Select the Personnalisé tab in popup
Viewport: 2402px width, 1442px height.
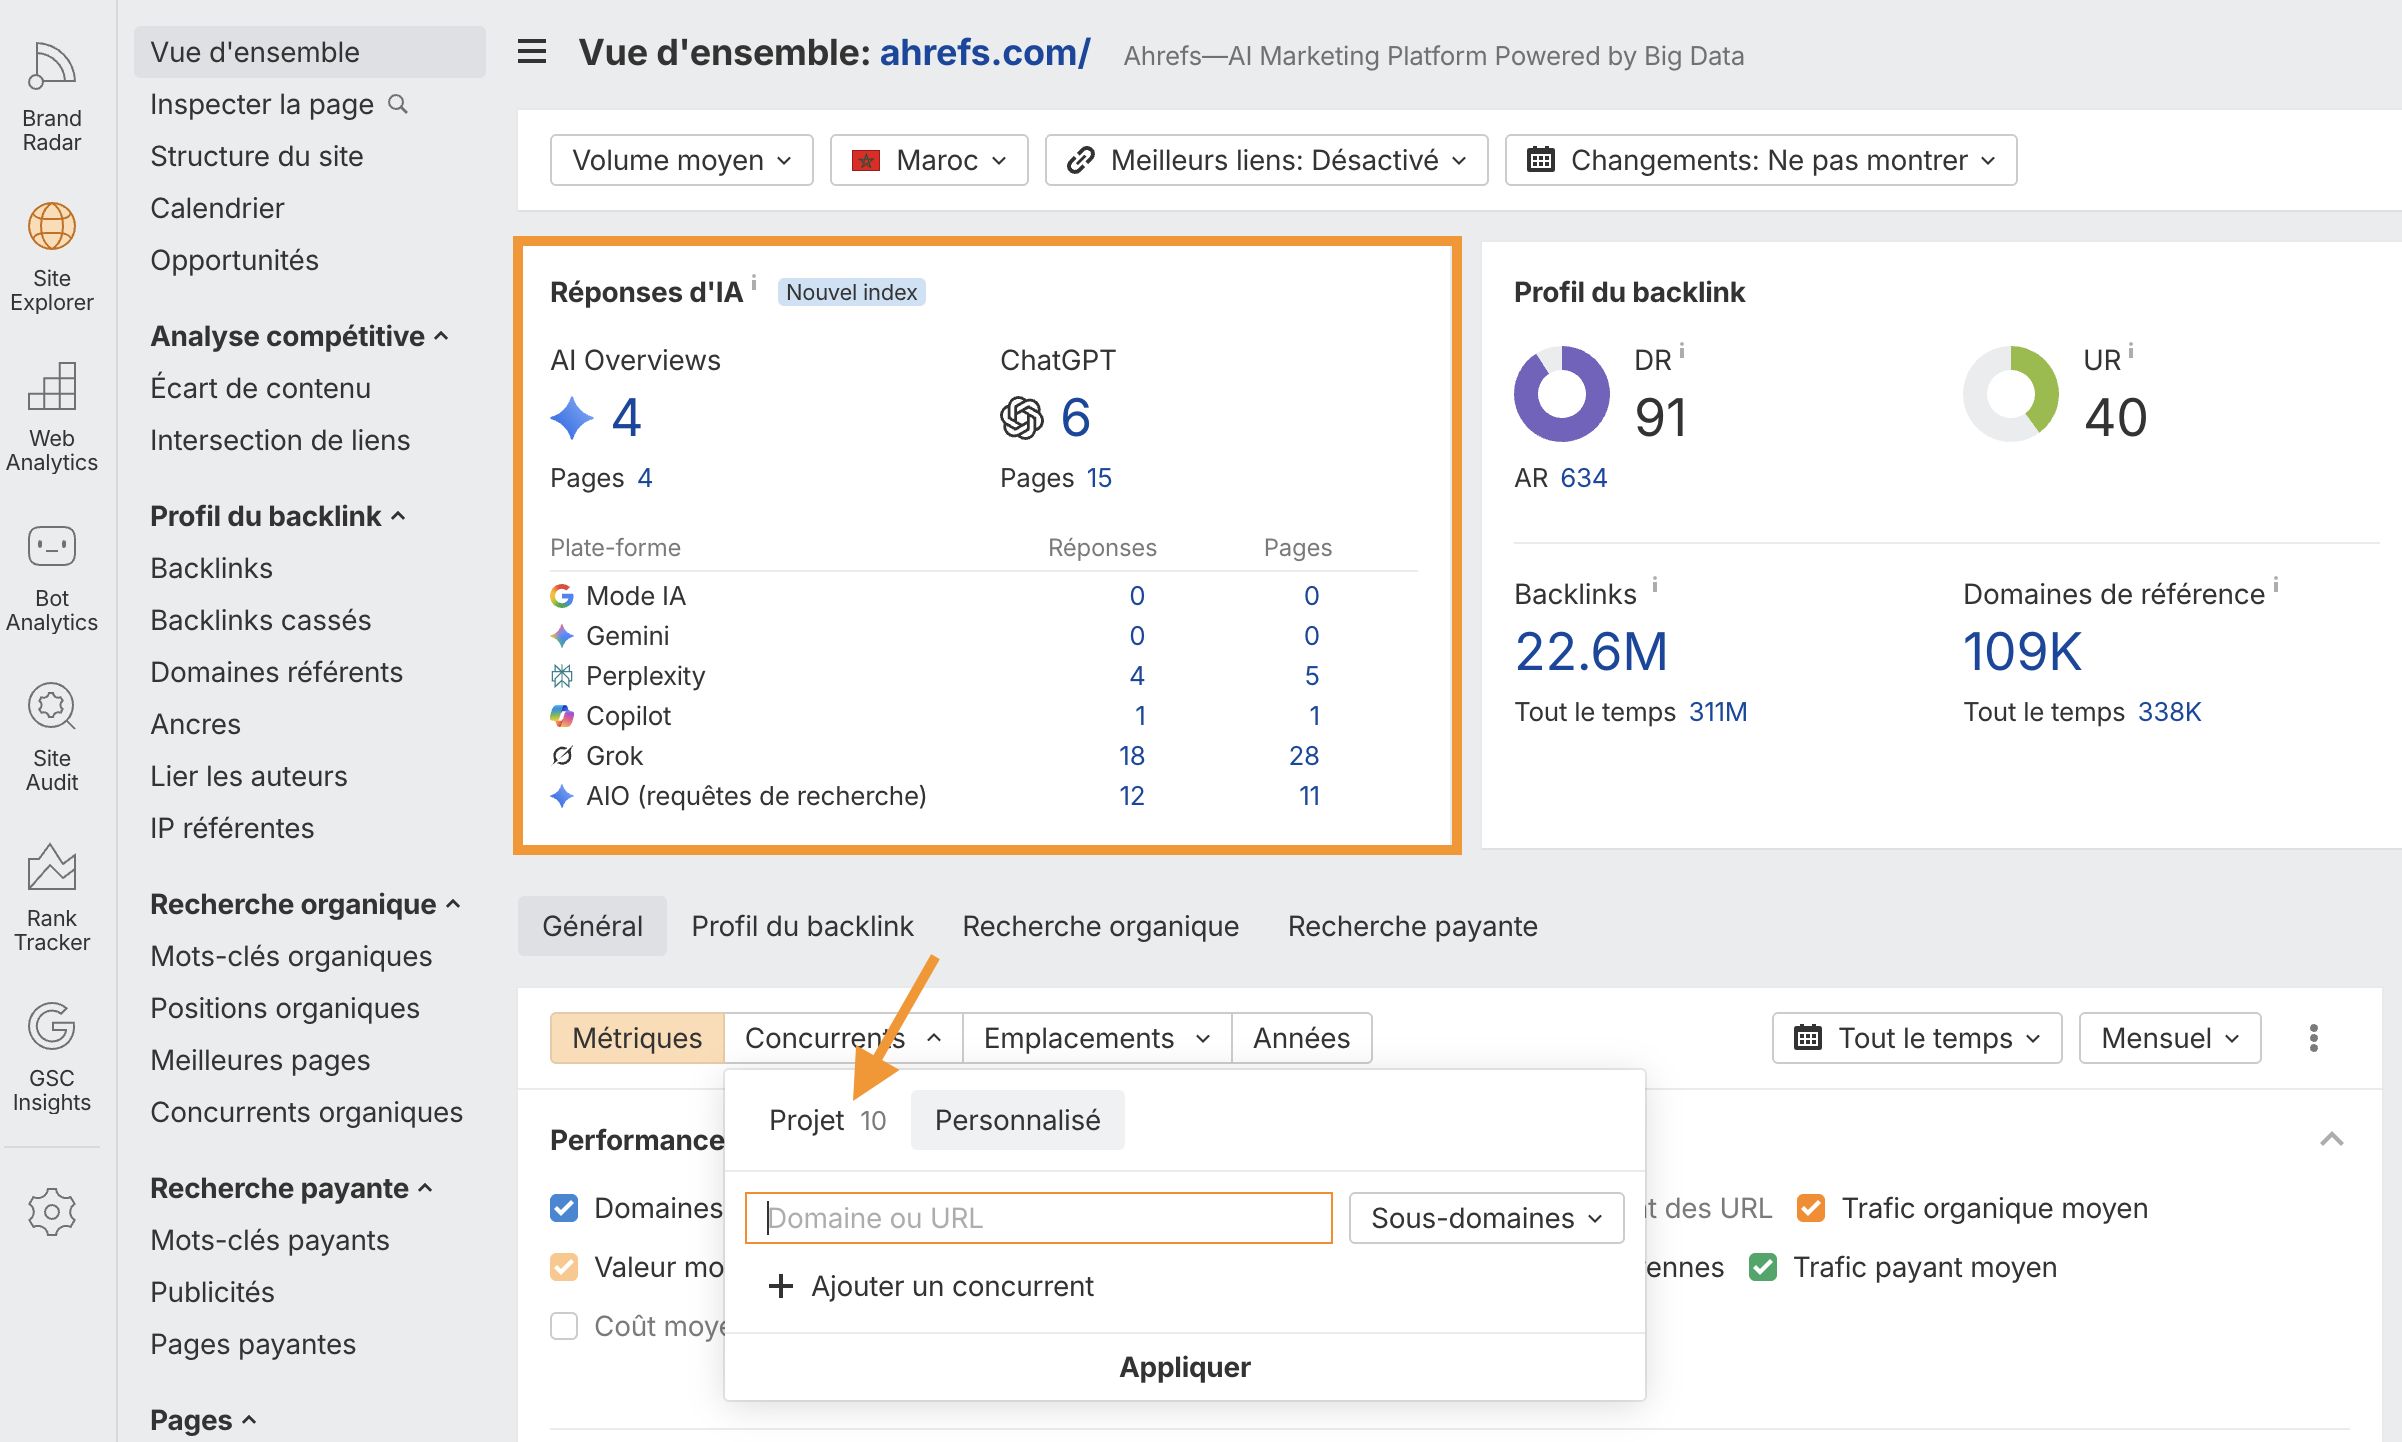click(1017, 1120)
